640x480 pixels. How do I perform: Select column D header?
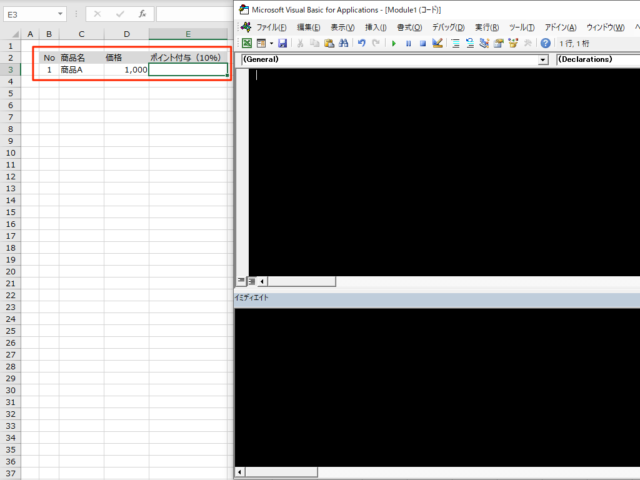(x=126, y=34)
